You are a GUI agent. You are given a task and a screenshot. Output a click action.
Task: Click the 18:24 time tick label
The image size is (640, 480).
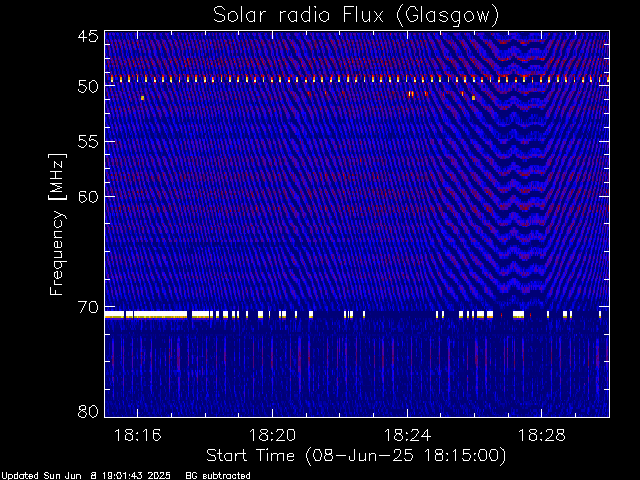[407, 435]
